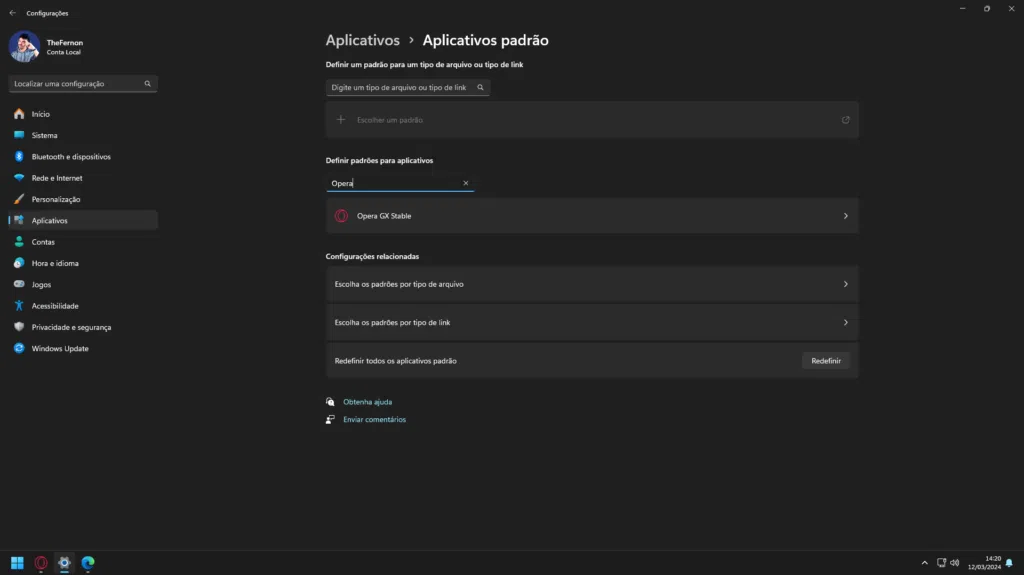Clear the Opera search text with X
This screenshot has width=1024, height=575.
pyautogui.click(x=466, y=183)
